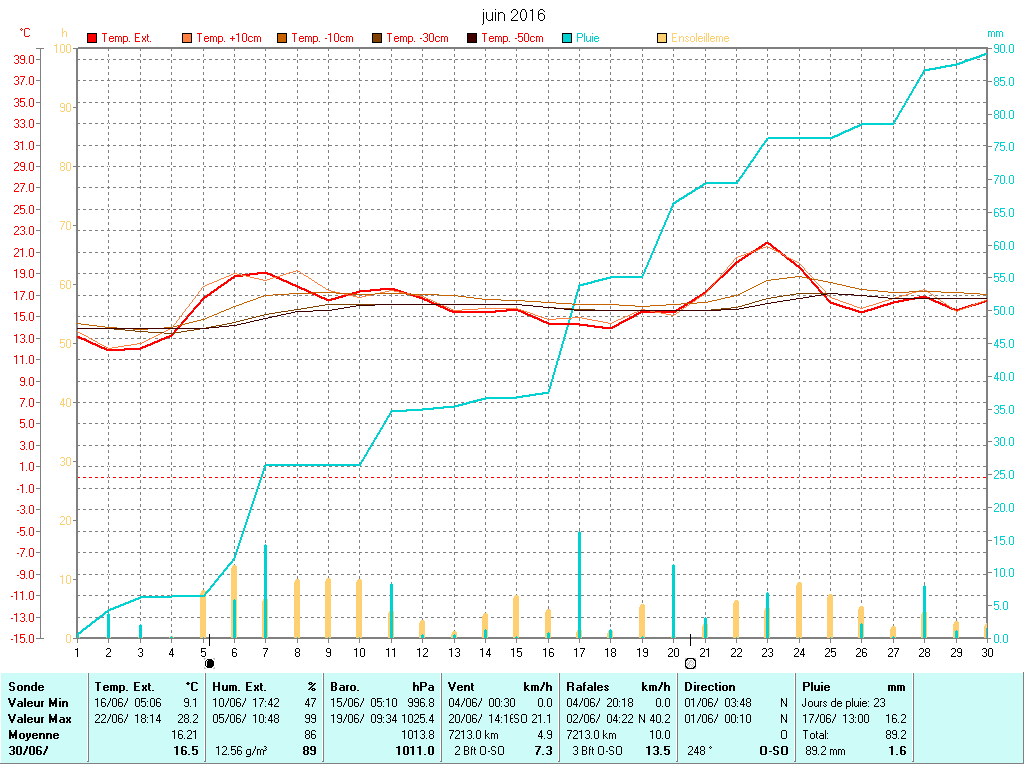Click the yellow Ensoleillement legend swatch
The image size is (1024, 764).
(x=662, y=38)
